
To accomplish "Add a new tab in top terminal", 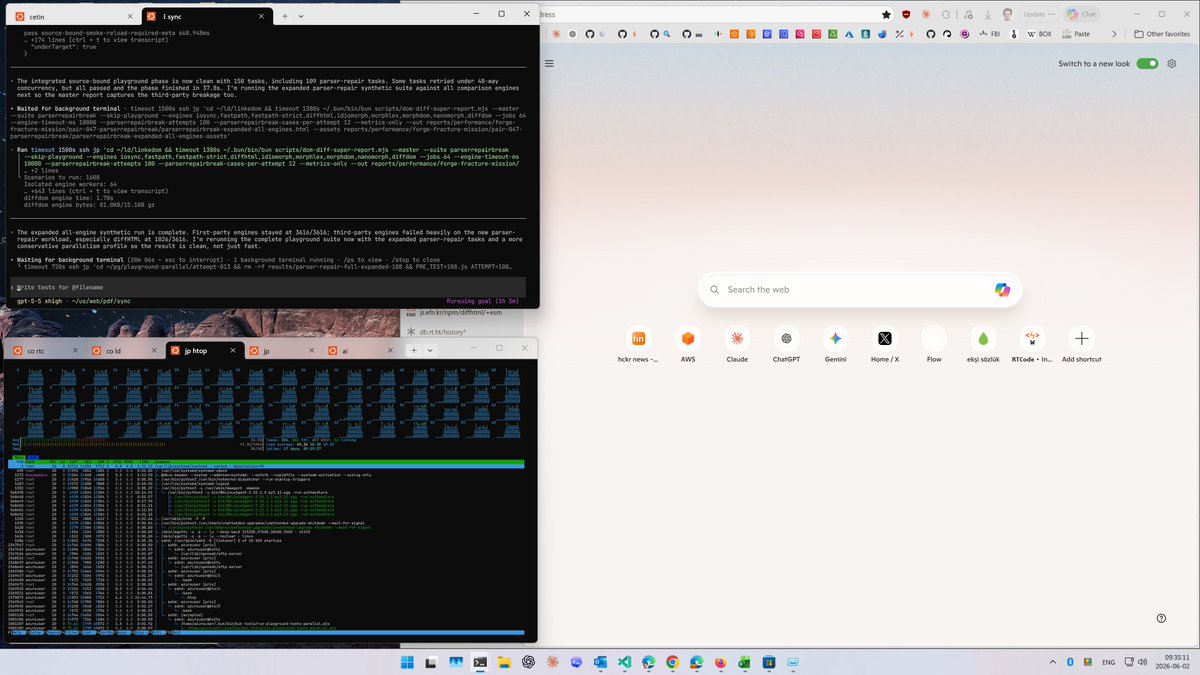I will click(x=285, y=16).
